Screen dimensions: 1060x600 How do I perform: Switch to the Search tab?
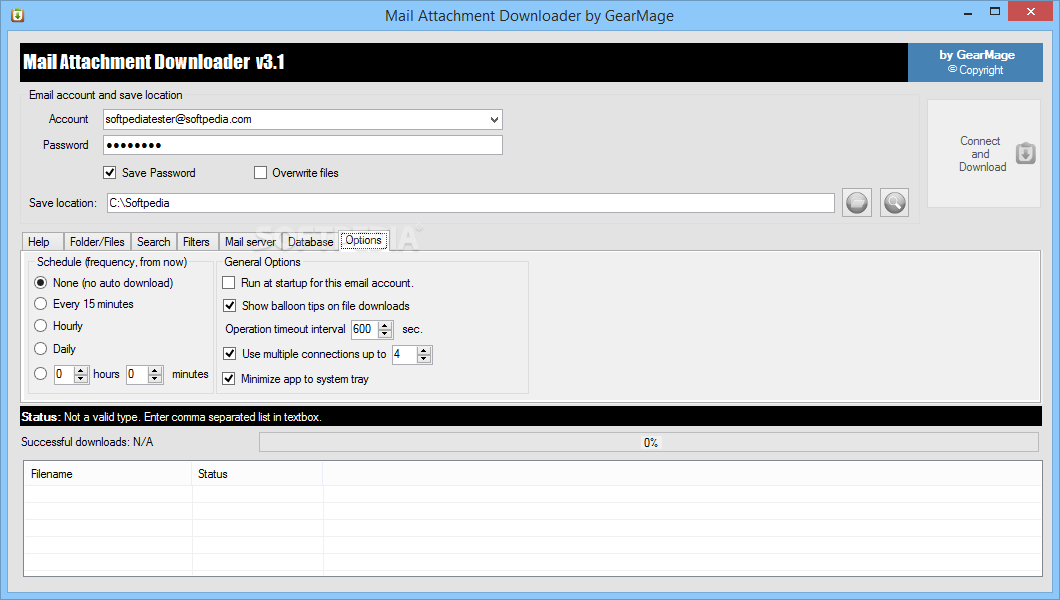153,242
